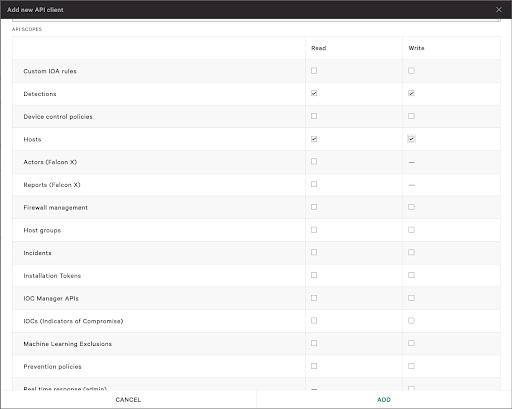
Task: Tick Read for Prevention policies
Action: click(314, 366)
